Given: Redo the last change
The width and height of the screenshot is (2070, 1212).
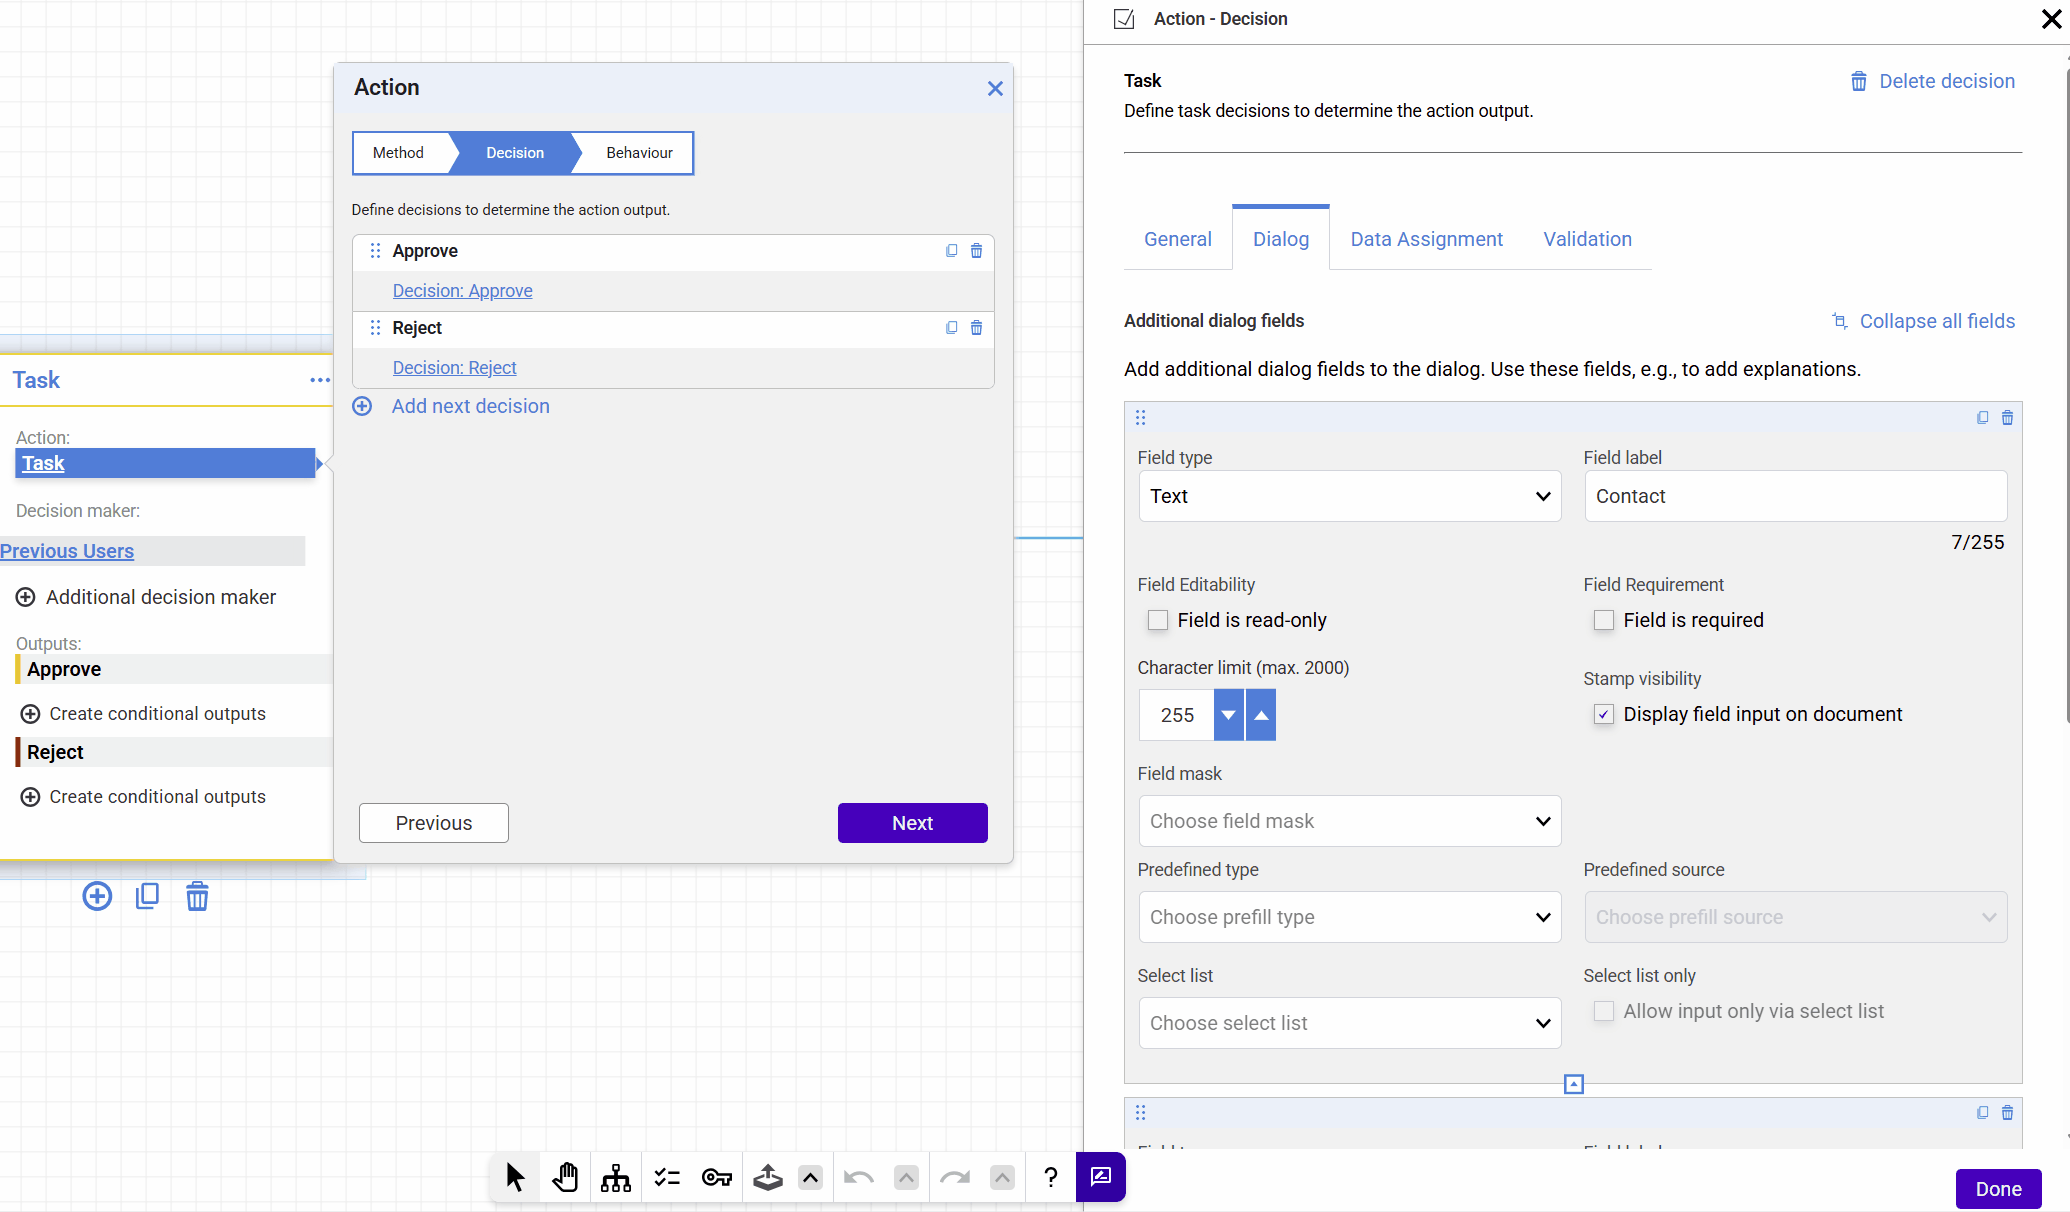Looking at the screenshot, I should [x=955, y=1177].
